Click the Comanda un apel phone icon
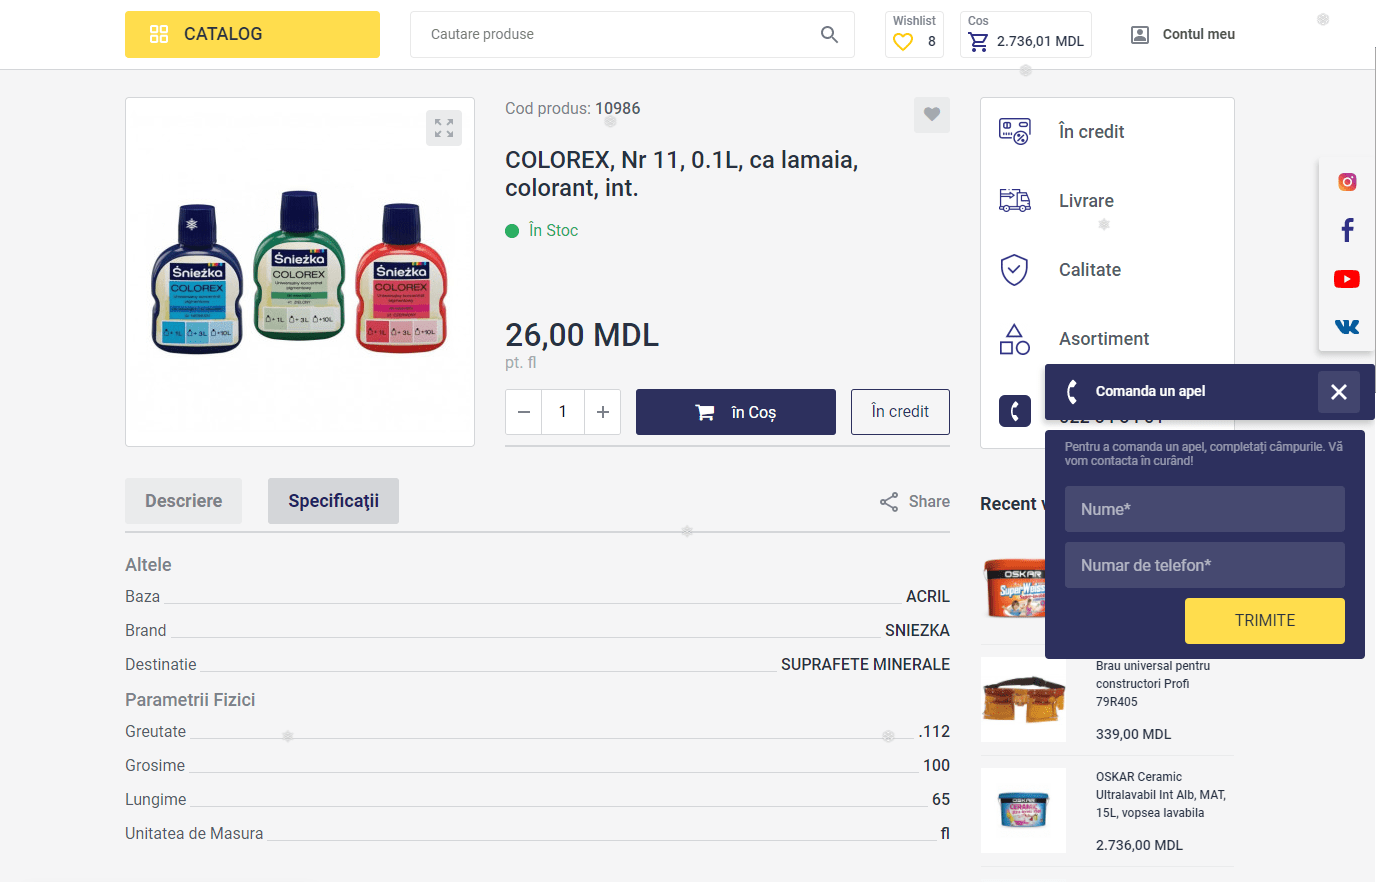1376x882 pixels. pyautogui.click(x=1072, y=392)
